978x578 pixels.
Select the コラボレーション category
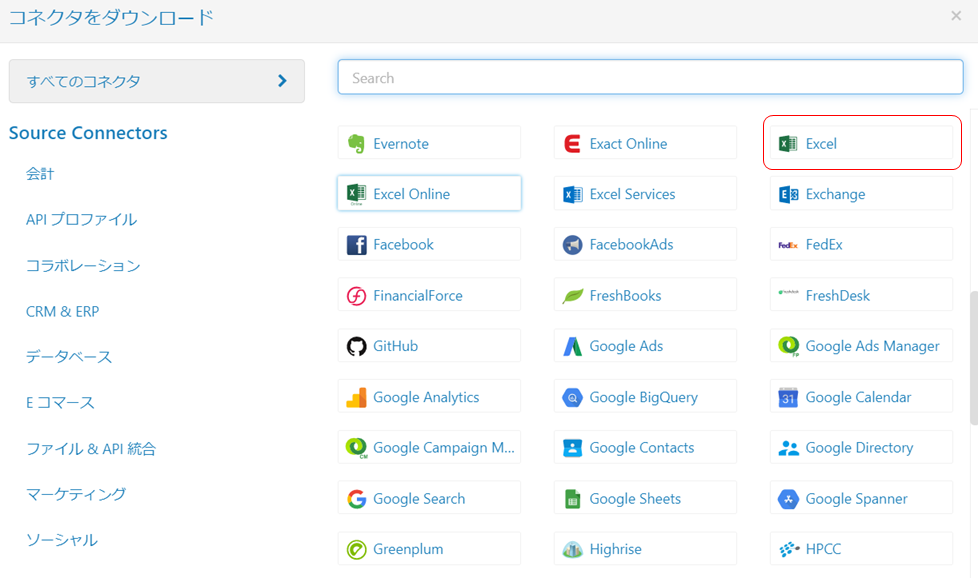(83, 266)
